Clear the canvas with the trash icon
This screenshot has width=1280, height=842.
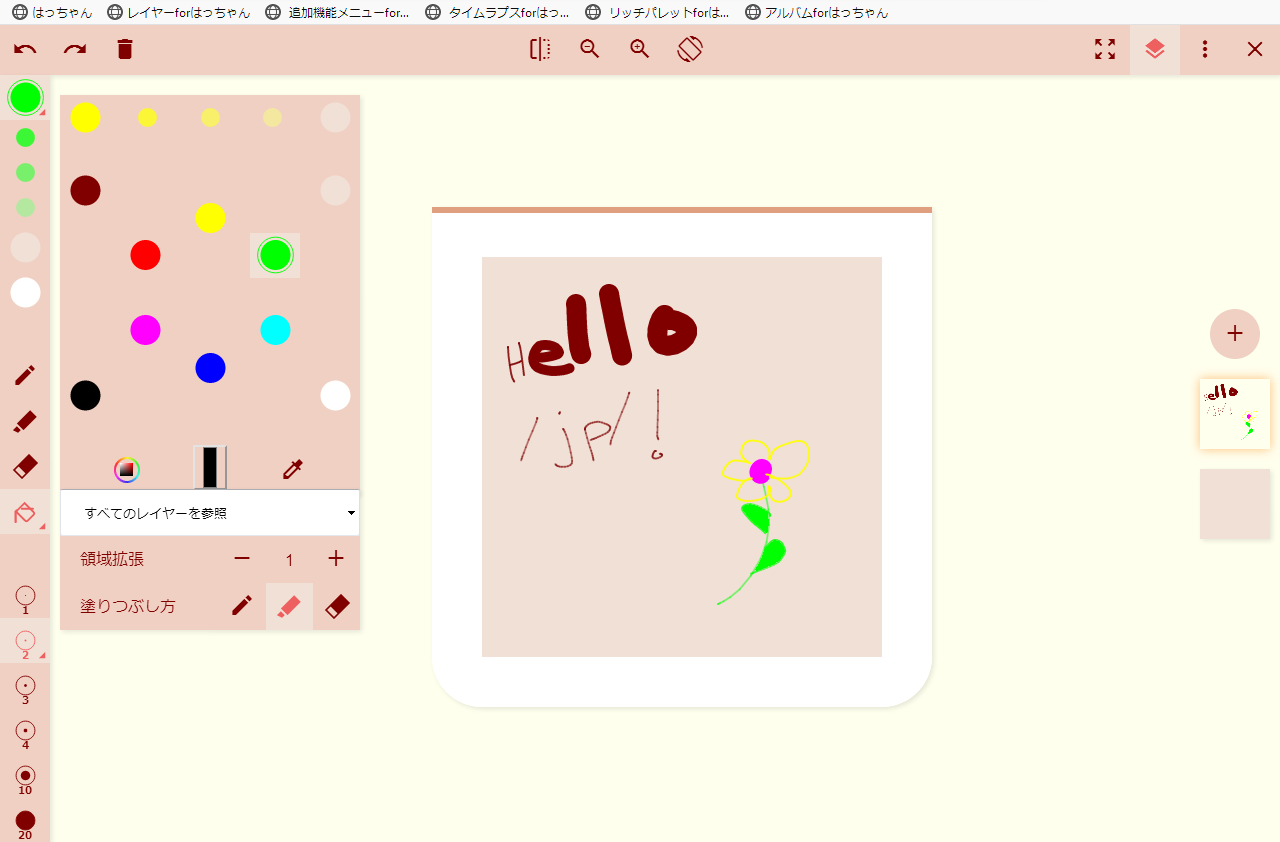125,49
